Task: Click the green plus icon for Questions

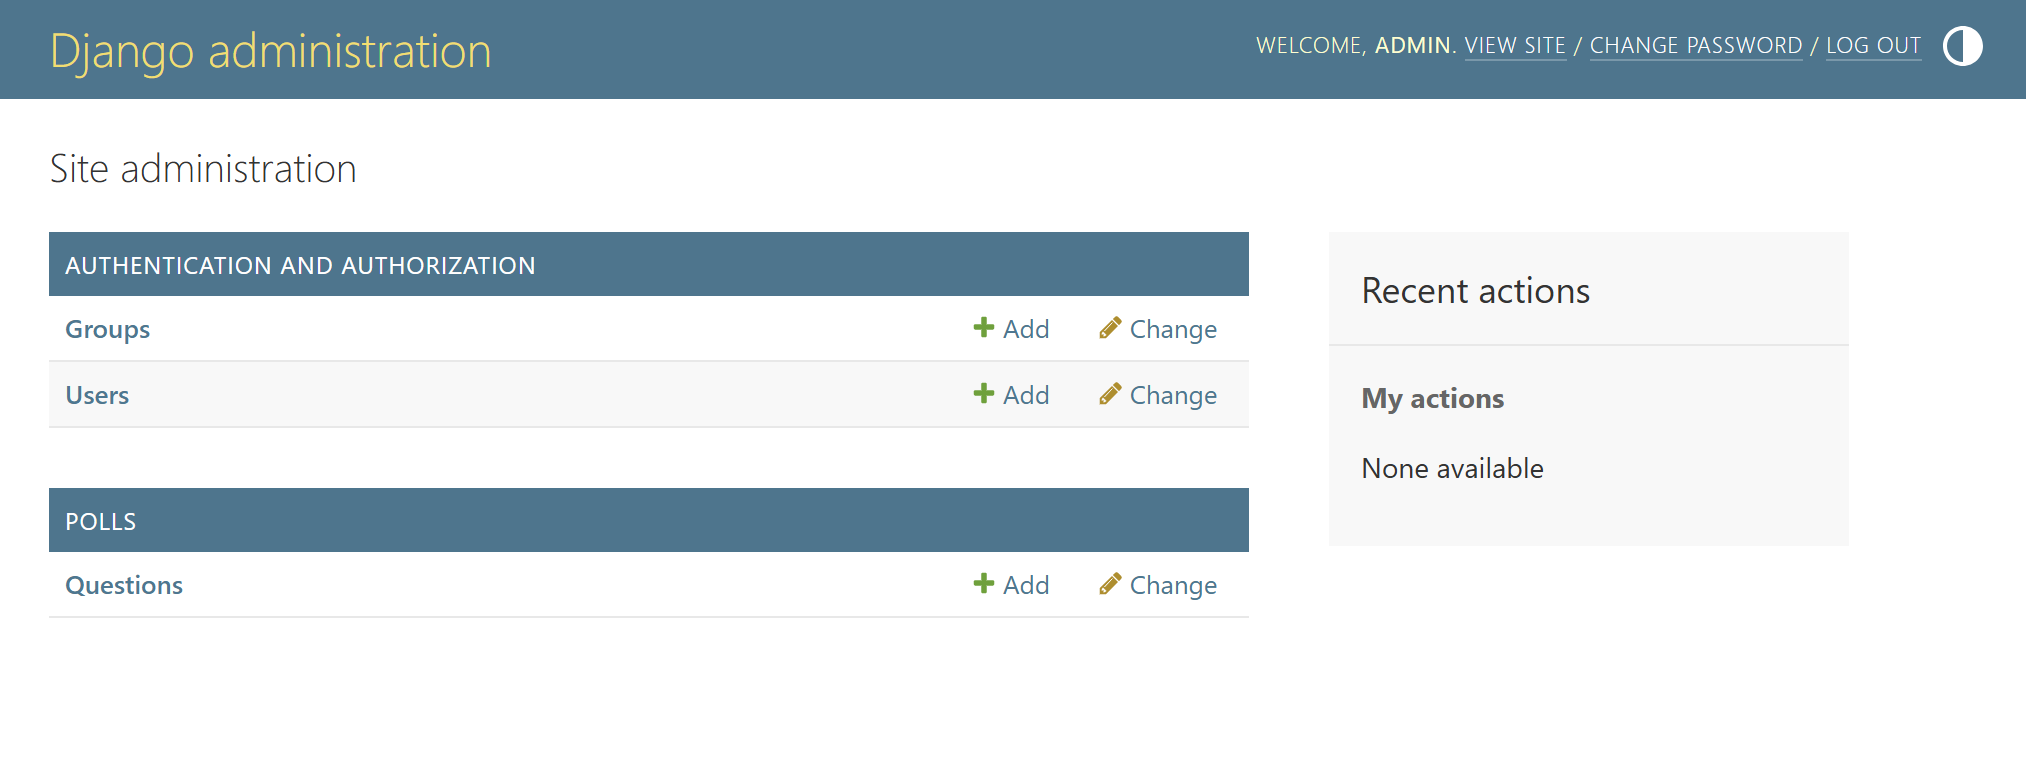Action: [x=984, y=584]
